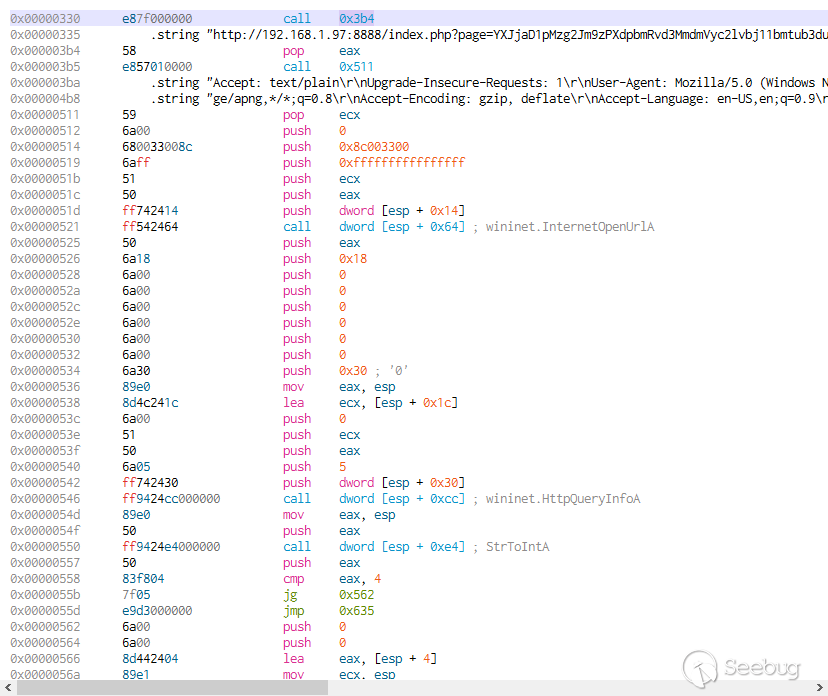Click the StrToIntA comment text
Viewport: 828px width, 696px height.
click(518, 547)
